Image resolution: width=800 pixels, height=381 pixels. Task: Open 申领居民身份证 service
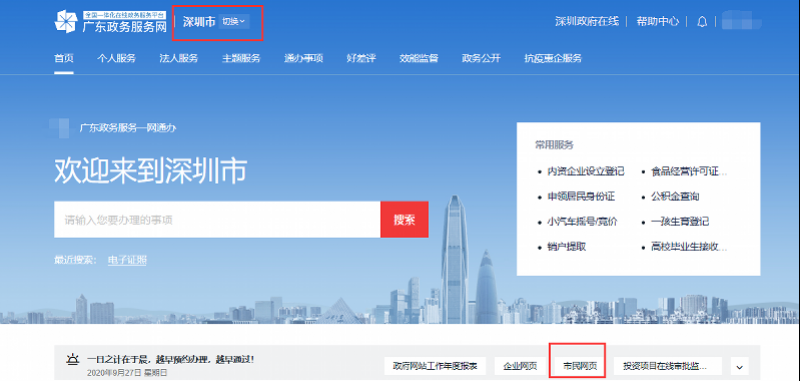[x=581, y=197]
